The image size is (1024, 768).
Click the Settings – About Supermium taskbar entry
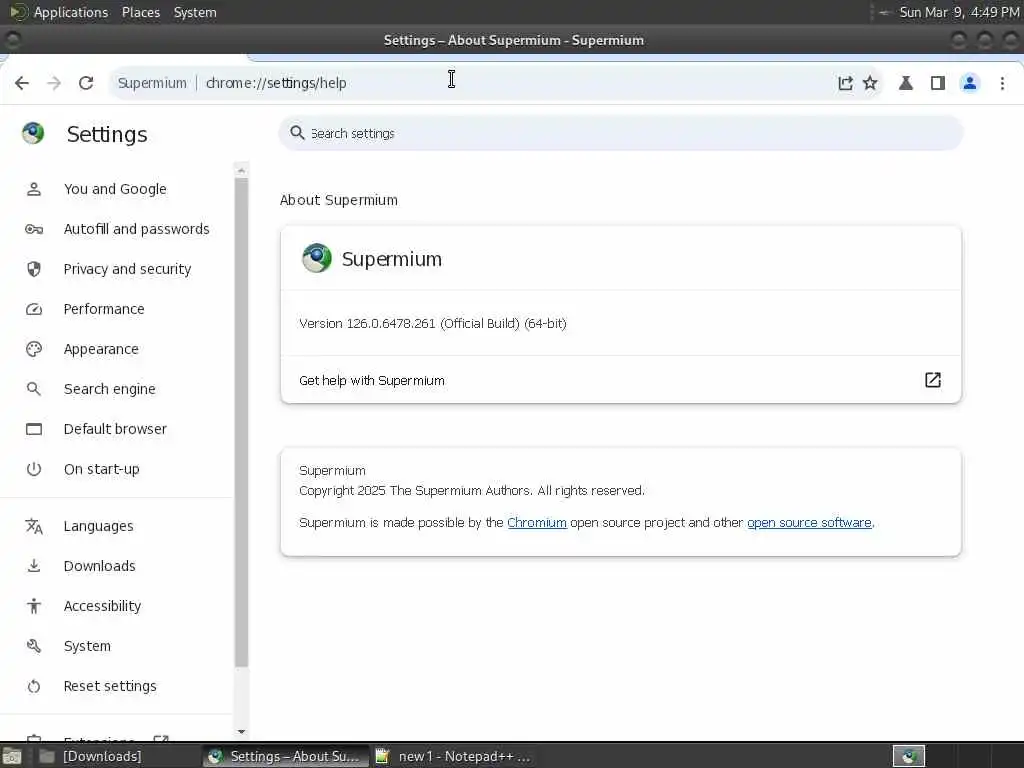[x=285, y=756]
